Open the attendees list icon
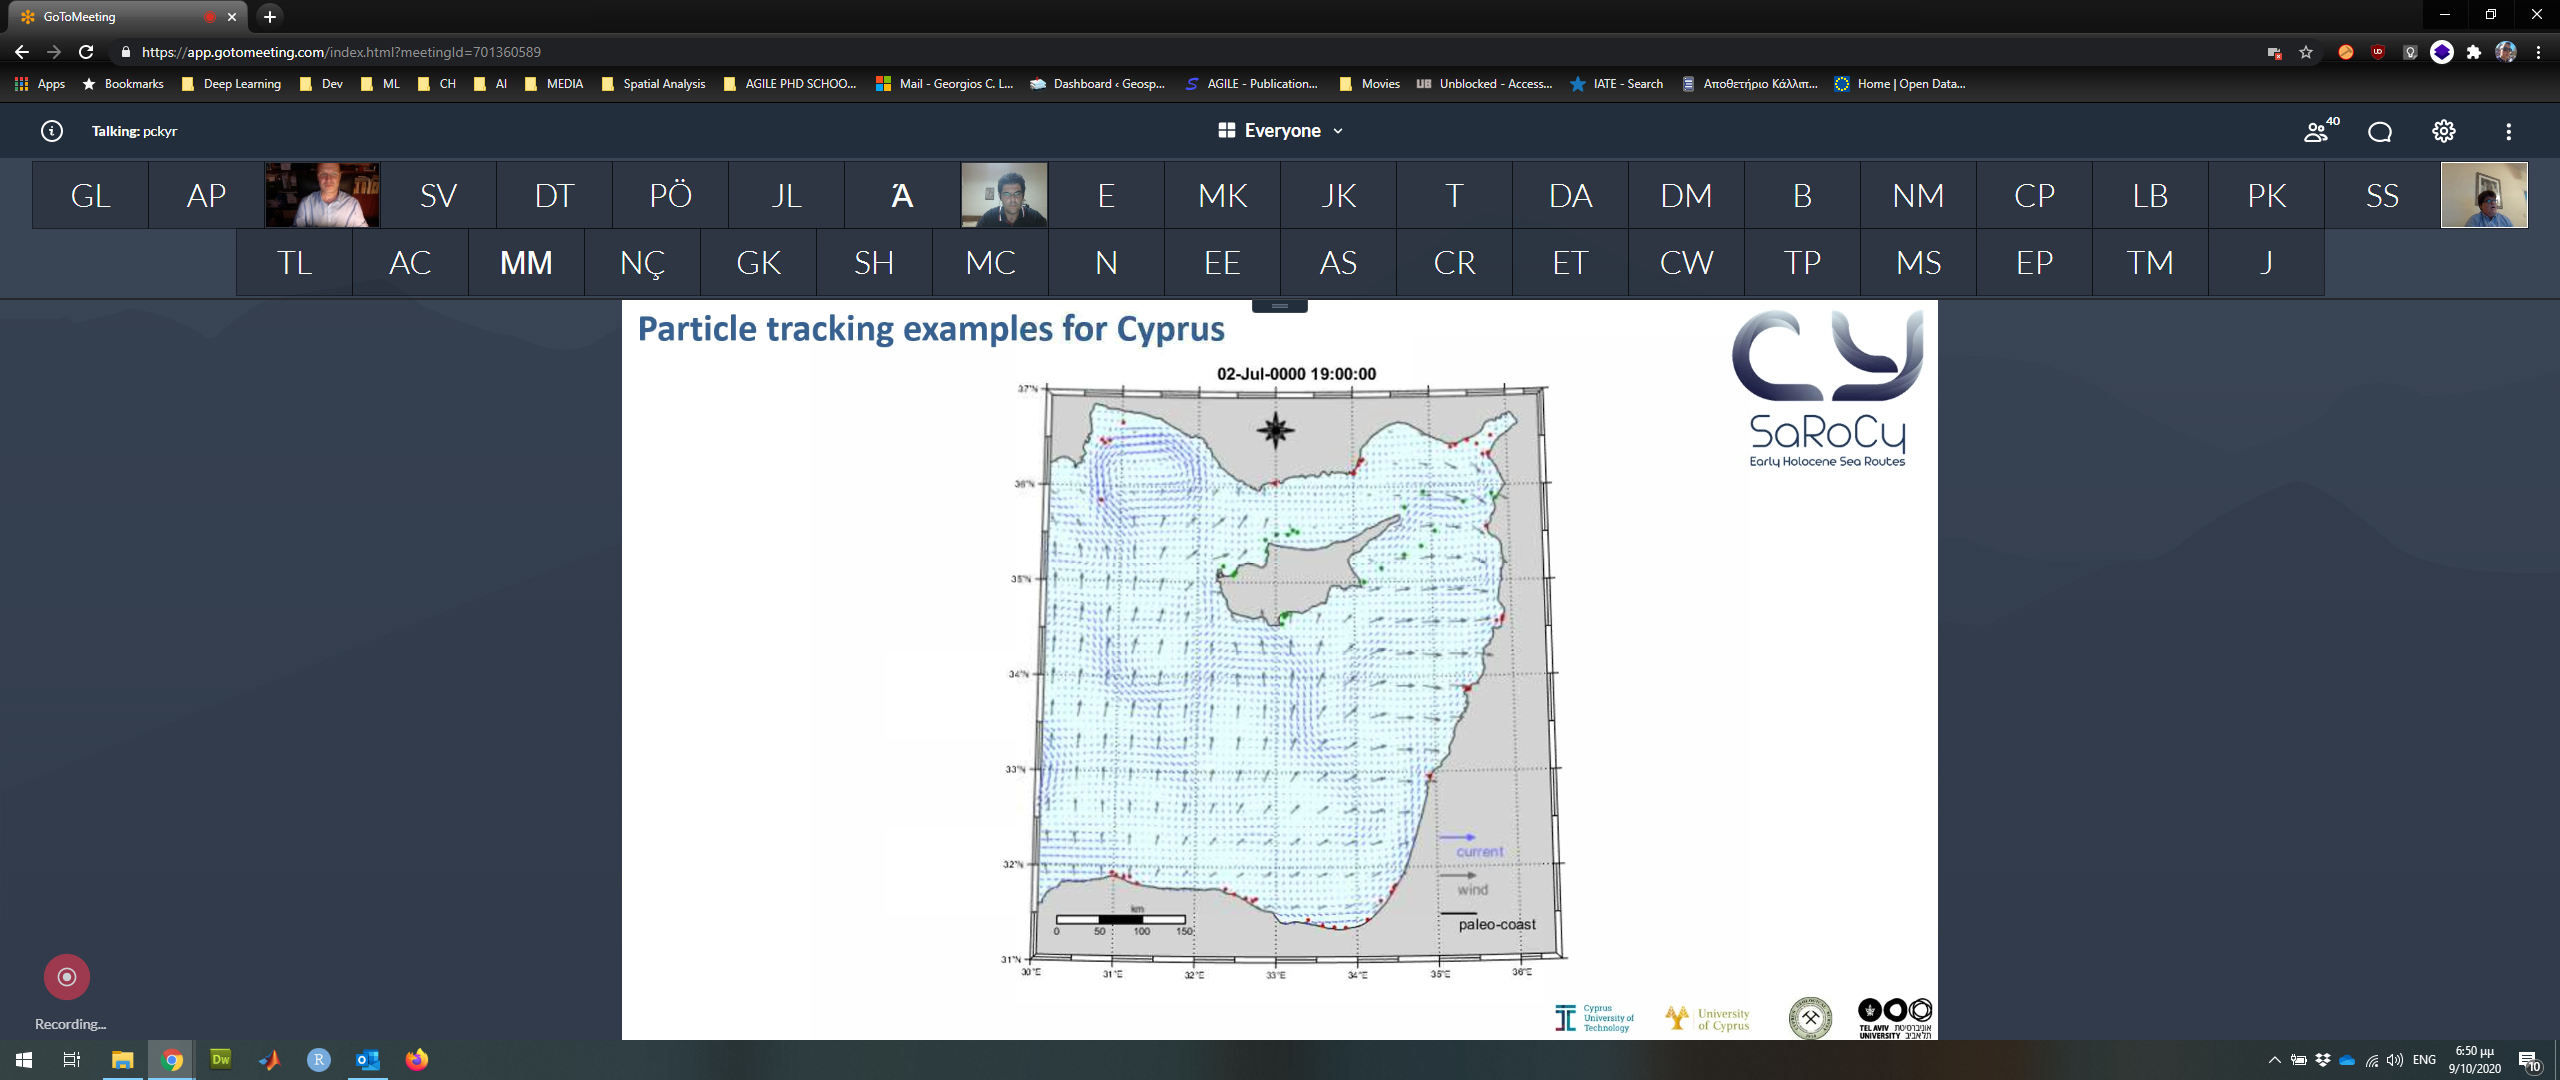This screenshot has width=2560, height=1080. point(2318,131)
